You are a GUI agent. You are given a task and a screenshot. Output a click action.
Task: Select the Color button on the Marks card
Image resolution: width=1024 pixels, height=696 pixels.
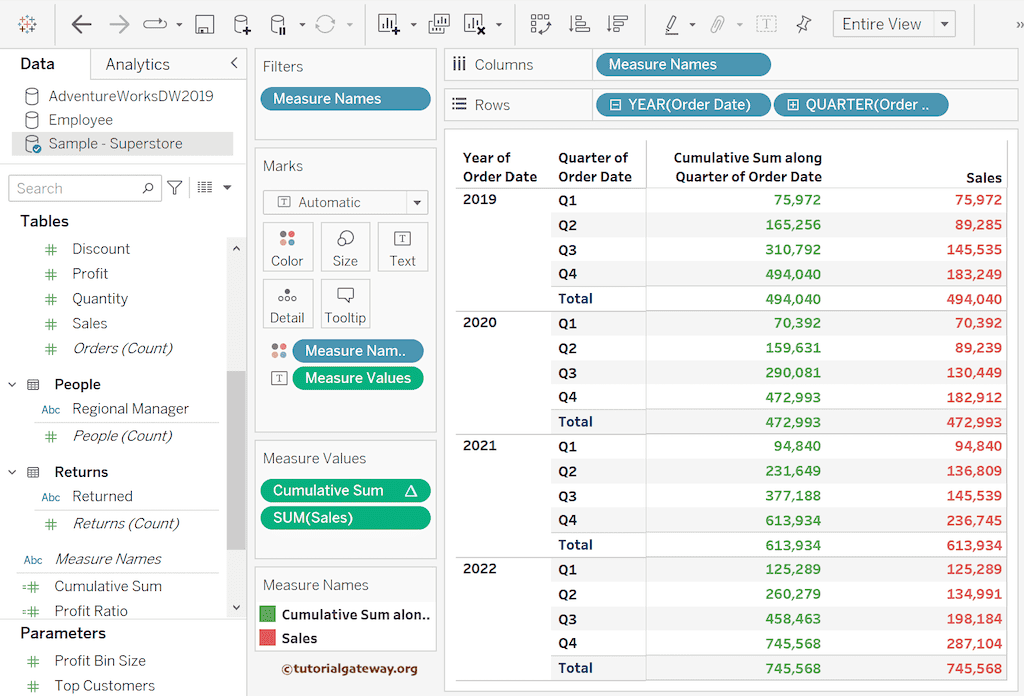(288, 247)
